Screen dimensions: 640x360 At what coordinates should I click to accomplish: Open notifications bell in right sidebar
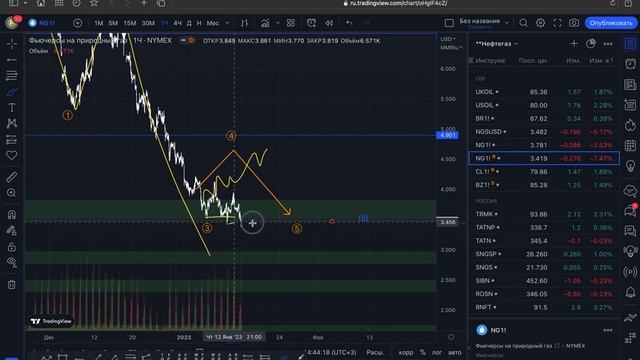631,292
